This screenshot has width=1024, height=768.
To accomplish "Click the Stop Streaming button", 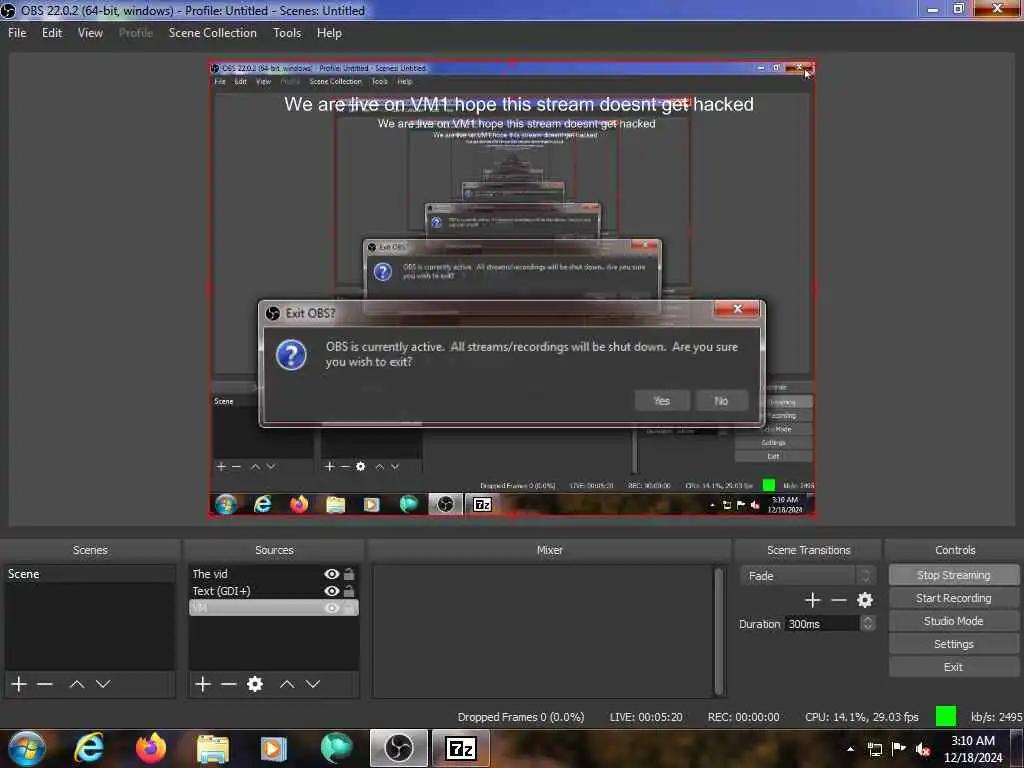I will [953, 575].
